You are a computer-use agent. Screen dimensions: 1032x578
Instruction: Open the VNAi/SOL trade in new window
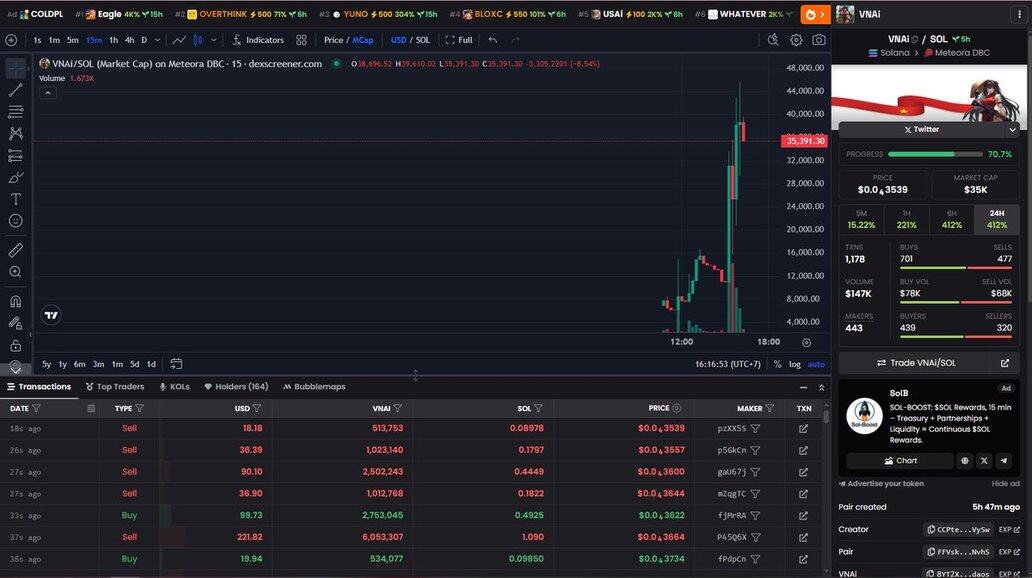pos(1005,363)
